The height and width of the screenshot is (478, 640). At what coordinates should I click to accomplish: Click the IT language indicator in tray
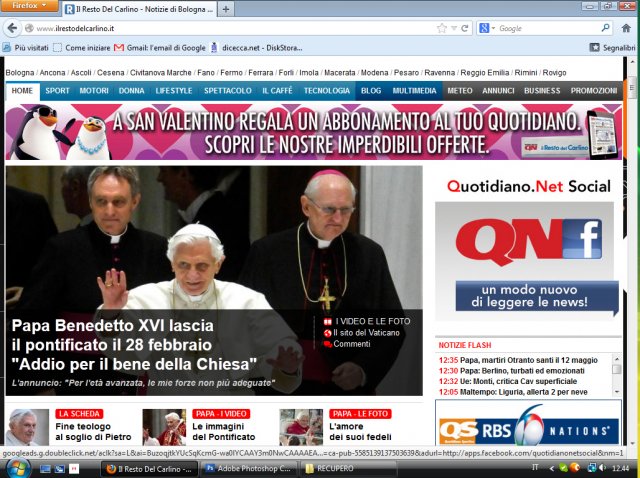pos(535,468)
